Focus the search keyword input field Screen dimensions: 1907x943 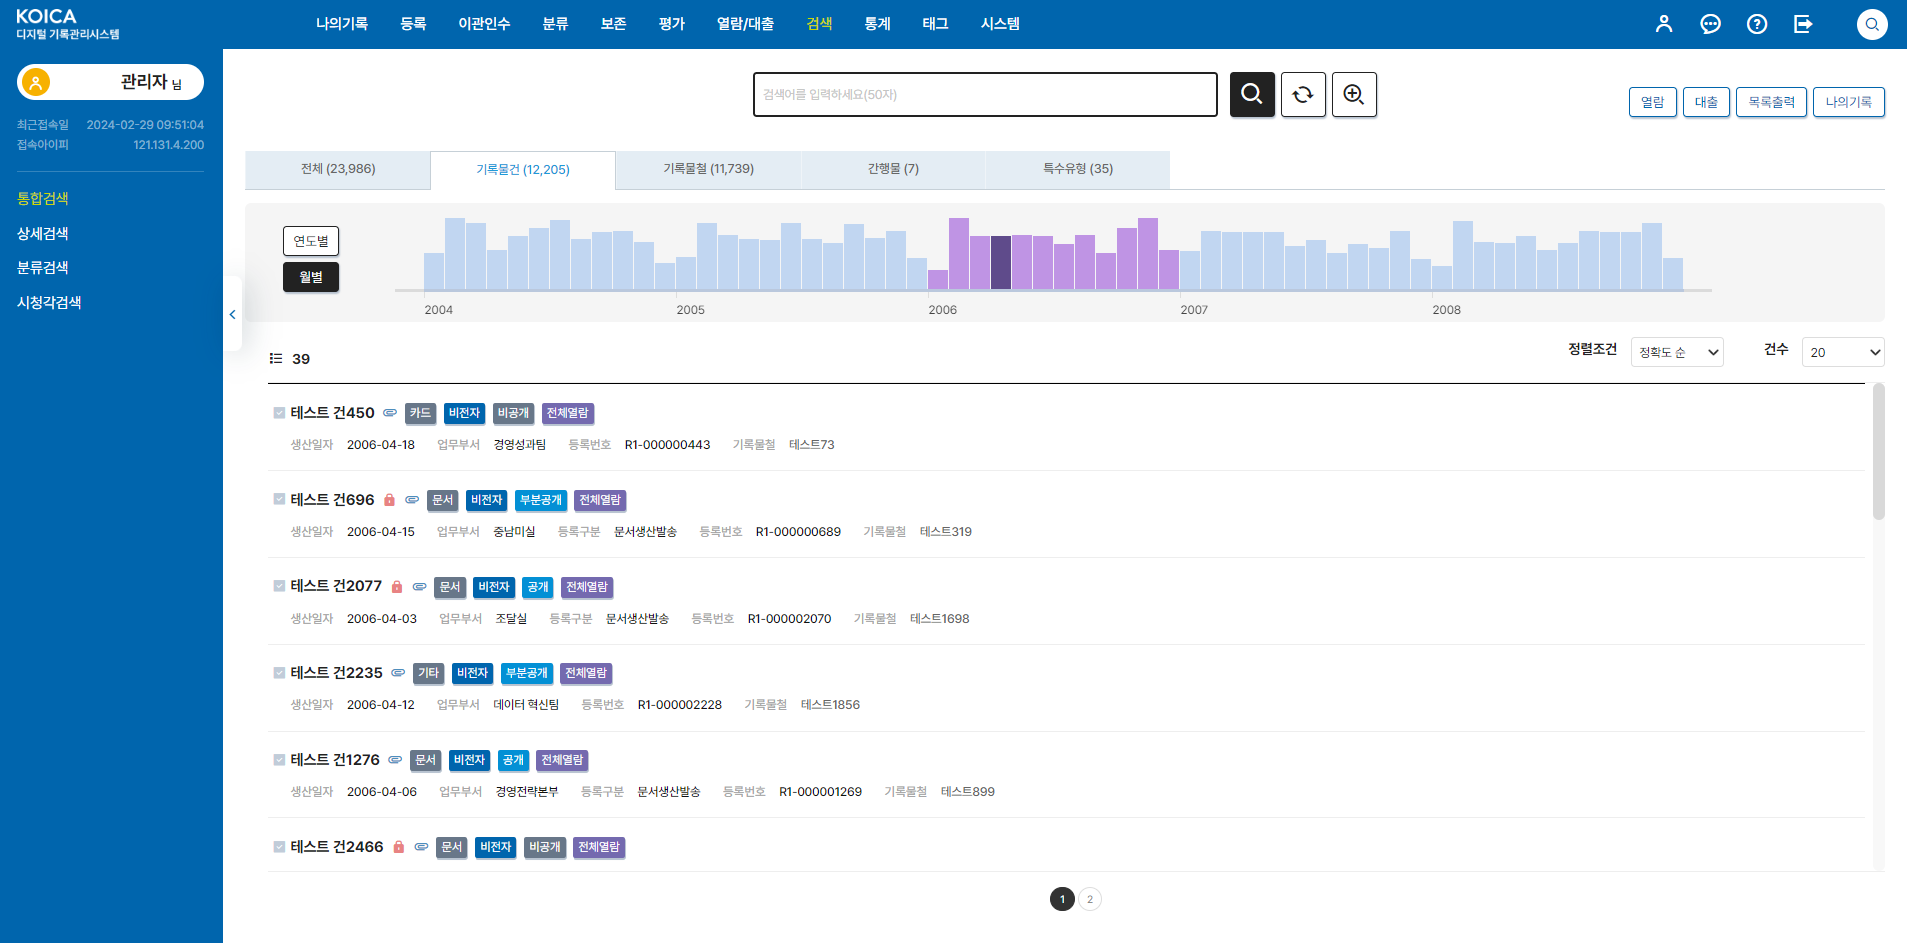985,94
